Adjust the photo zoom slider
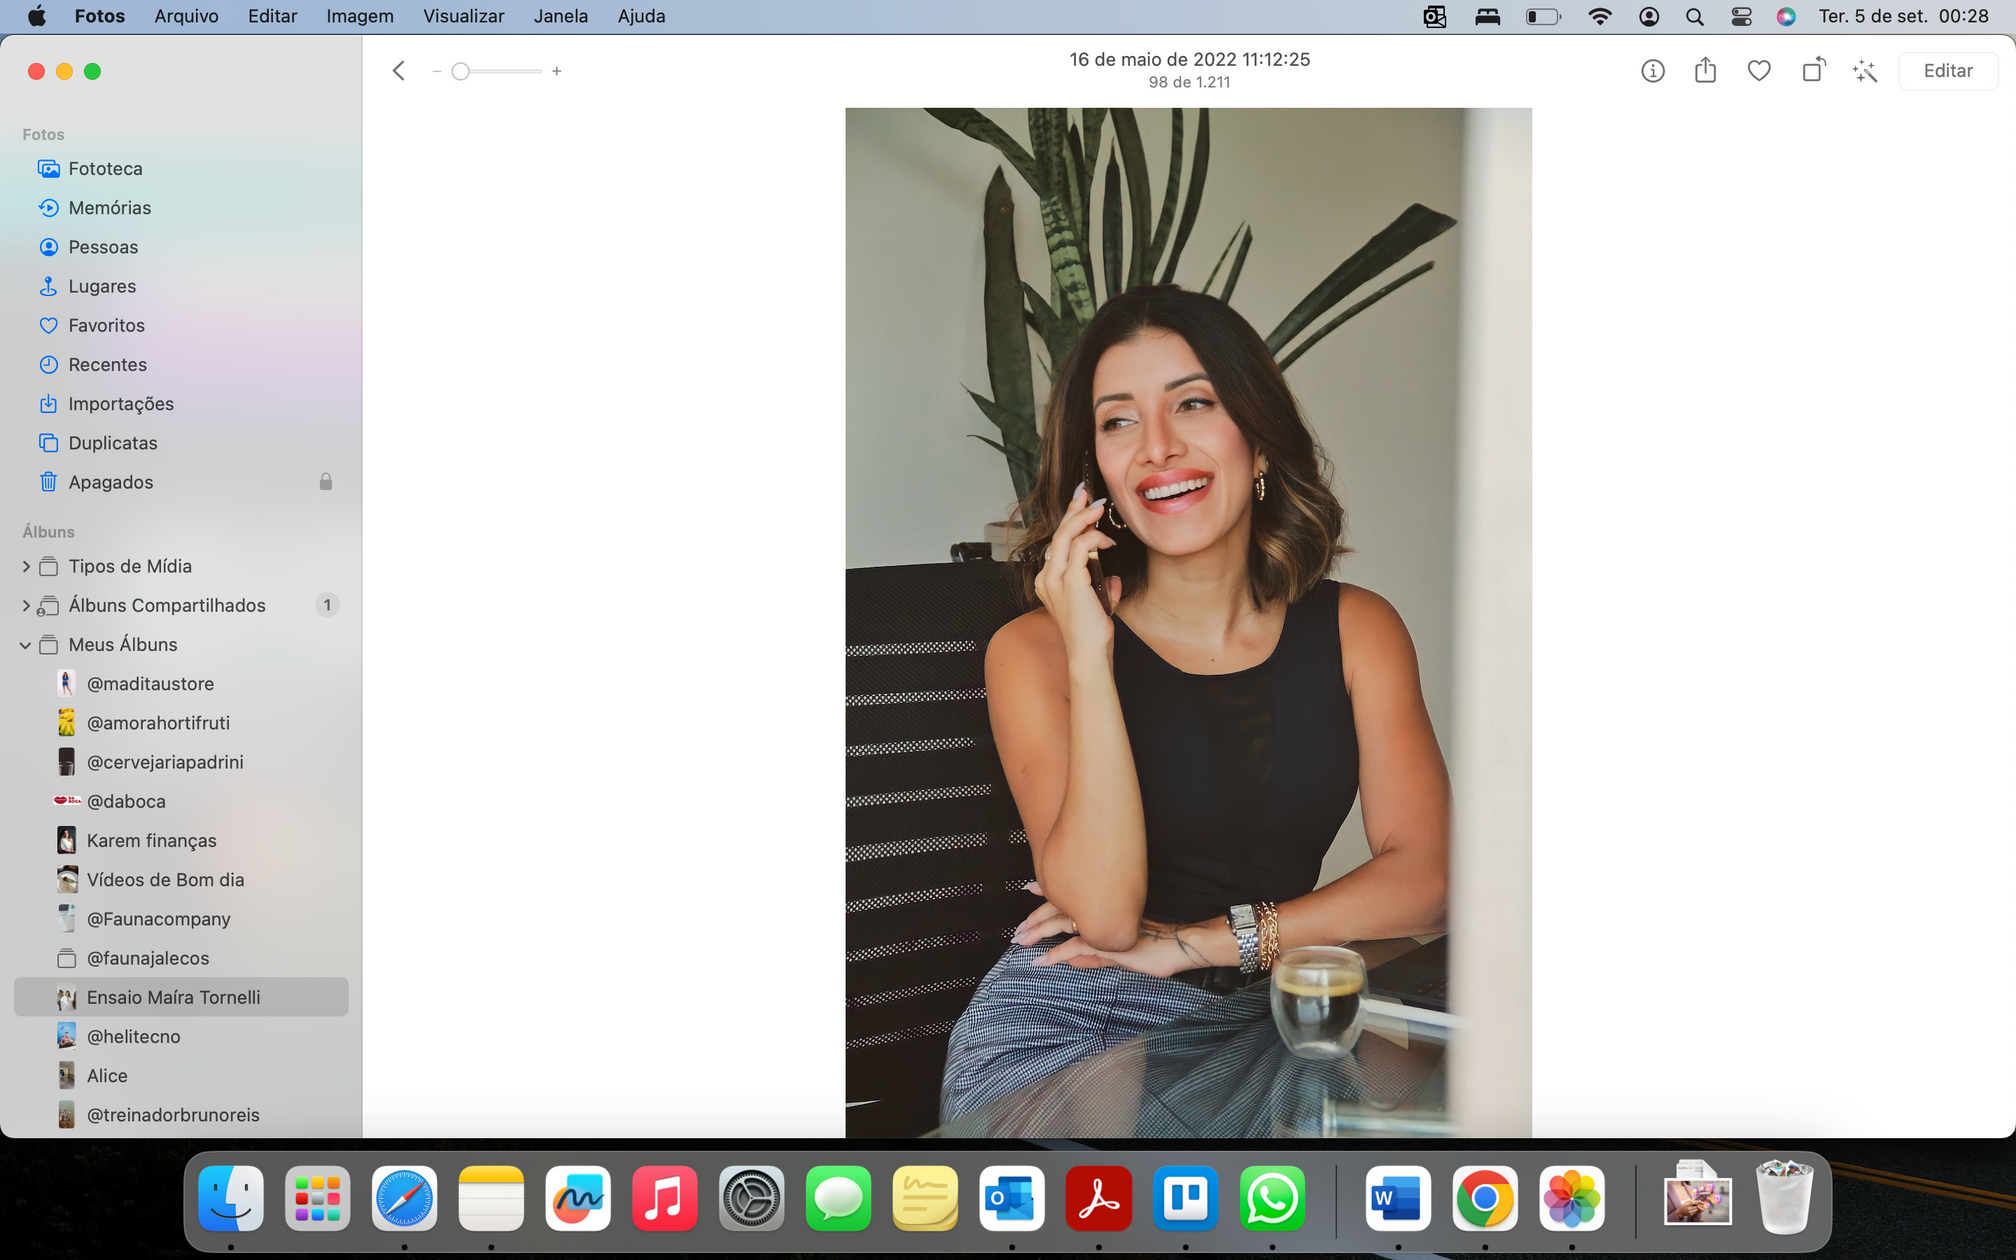Image resolution: width=2016 pixels, height=1260 pixels. pos(496,71)
